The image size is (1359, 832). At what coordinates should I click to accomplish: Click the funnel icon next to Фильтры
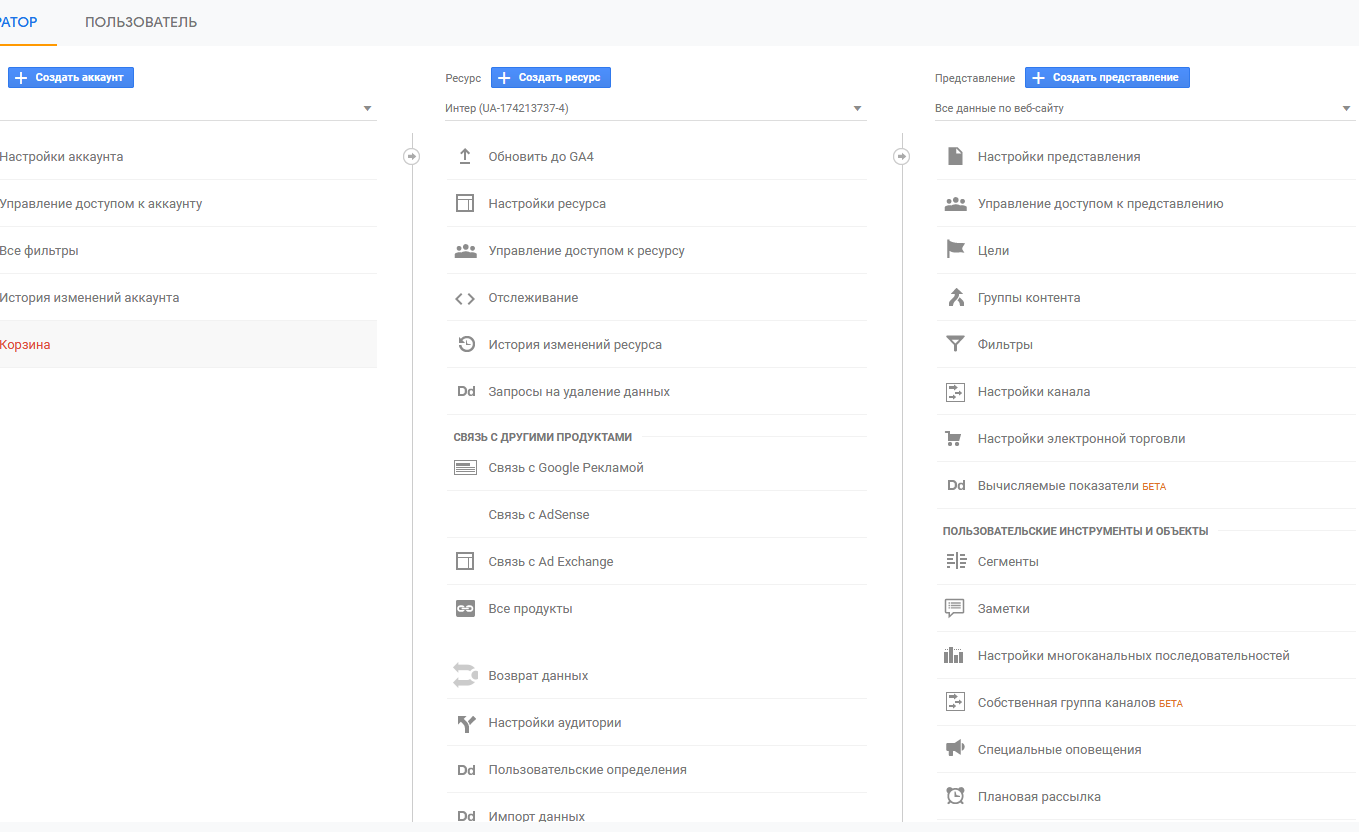tap(955, 345)
